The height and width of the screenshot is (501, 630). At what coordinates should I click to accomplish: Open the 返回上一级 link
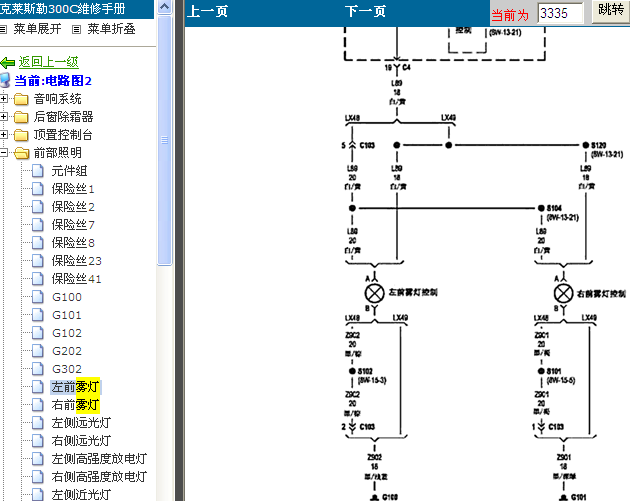(x=48, y=62)
